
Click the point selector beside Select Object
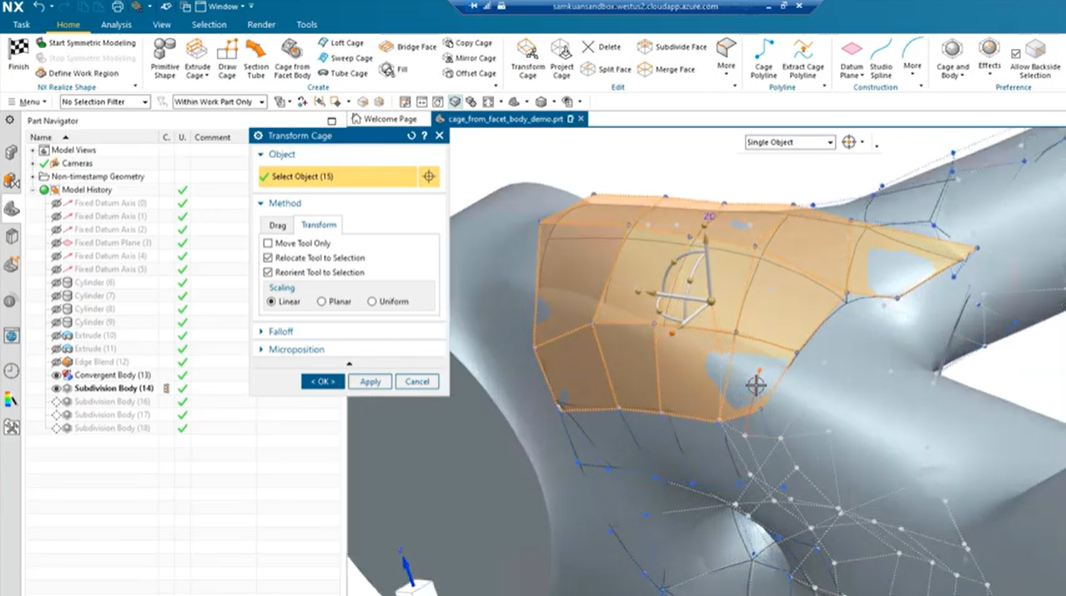[x=429, y=177]
